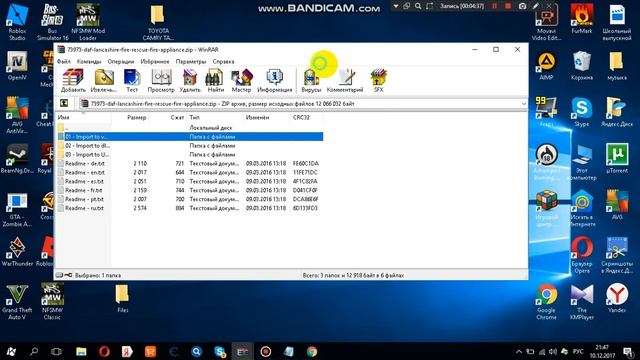Expand the archive path dropdown arrow
This screenshot has height=360, width=640.
click(x=524, y=104)
